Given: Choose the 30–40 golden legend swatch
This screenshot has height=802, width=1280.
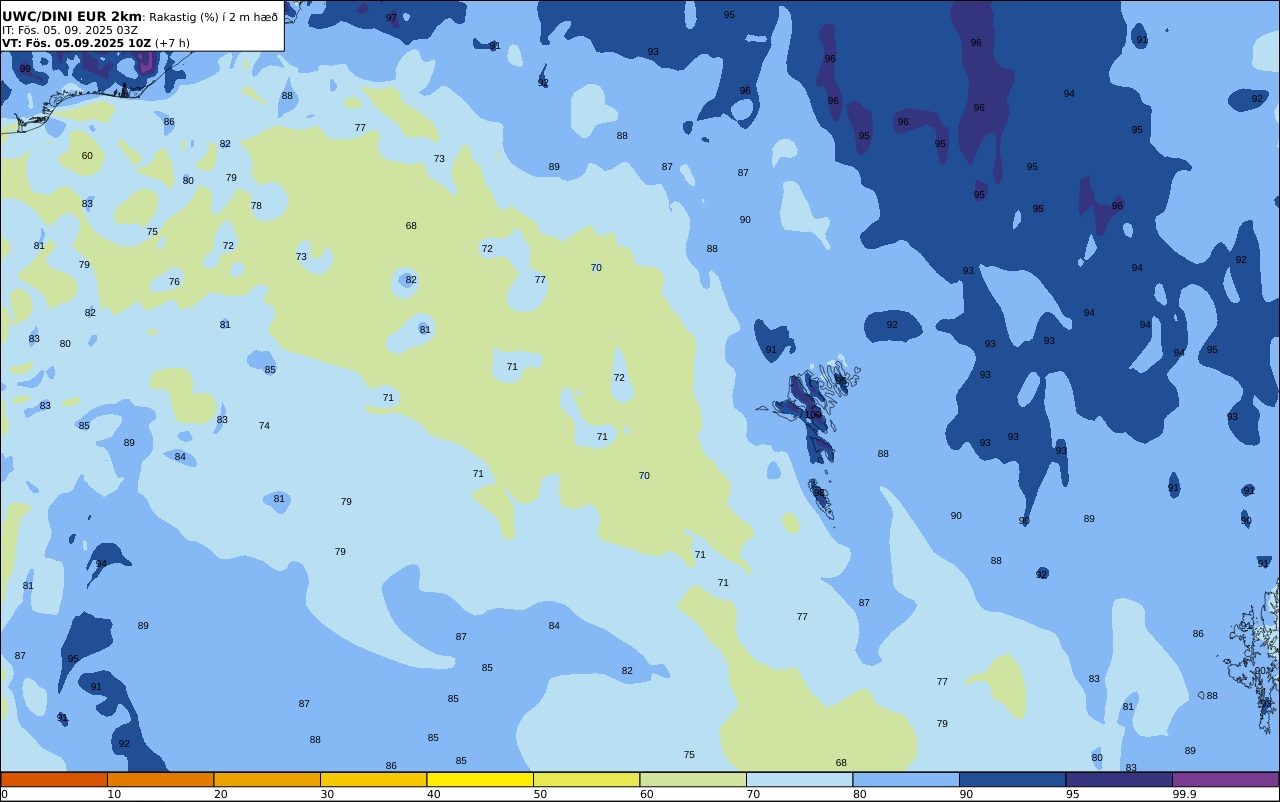Looking at the screenshot, I should pyautogui.click(x=373, y=779).
